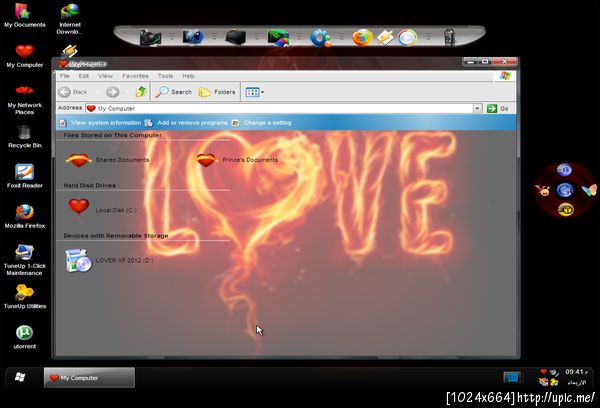The height and width of the screenshot is (408, 600).
Task: Click the black box dock icon
Action: point(235,38)
